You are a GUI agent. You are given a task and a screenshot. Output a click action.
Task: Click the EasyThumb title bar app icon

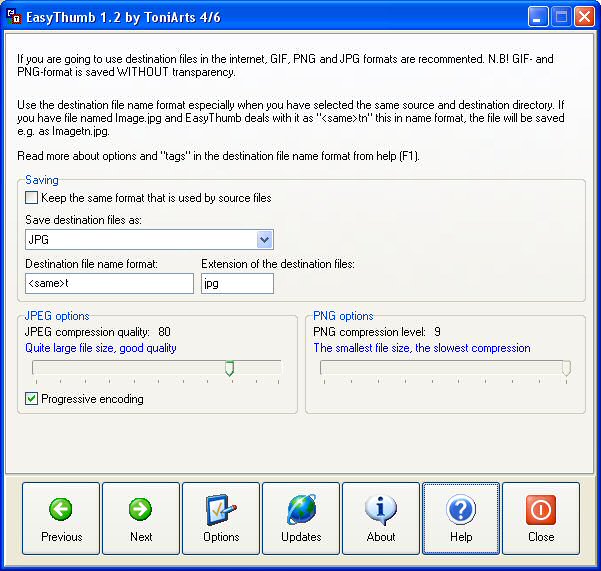pos(14,16)
